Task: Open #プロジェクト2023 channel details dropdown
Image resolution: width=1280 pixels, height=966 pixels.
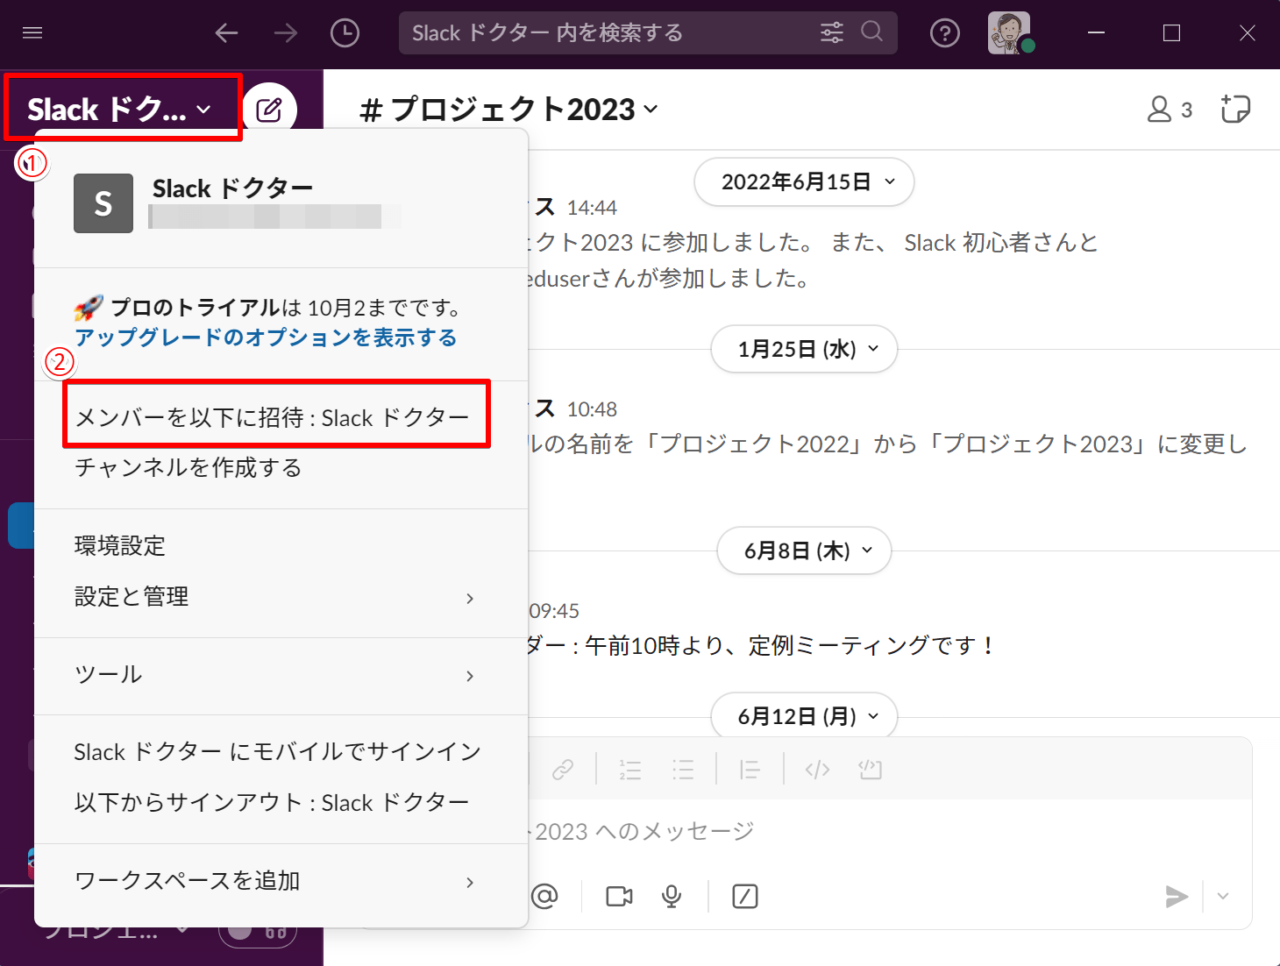Action: pyautogui.click(x=509, y=109)
